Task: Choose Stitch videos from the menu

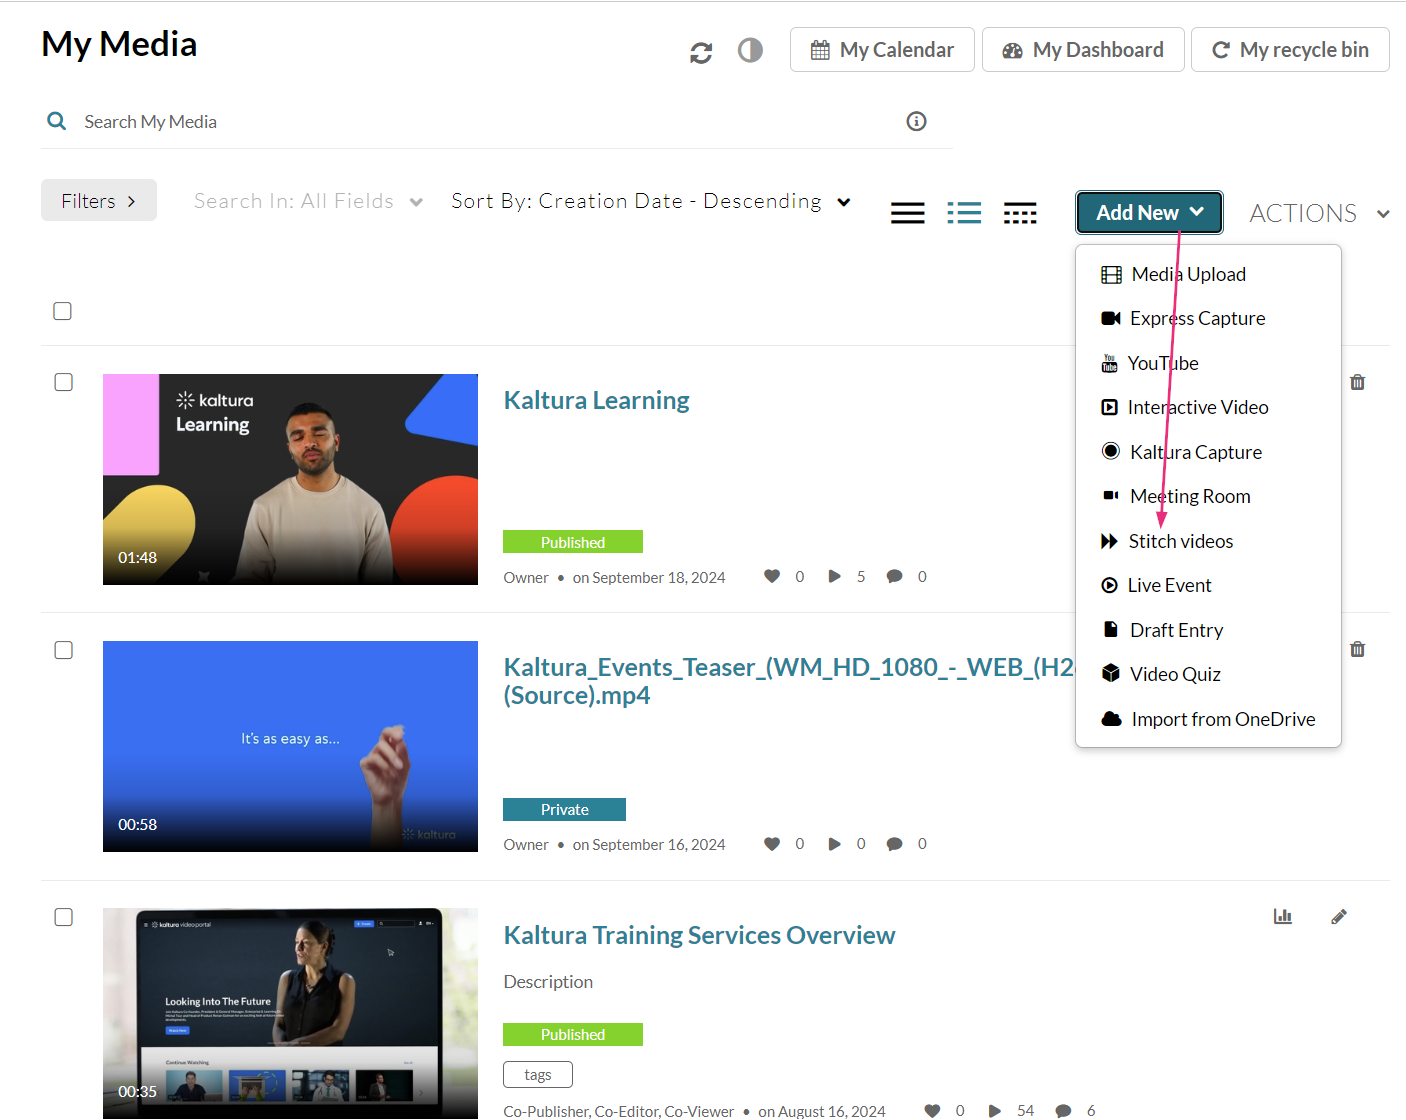Action: 1180,541
